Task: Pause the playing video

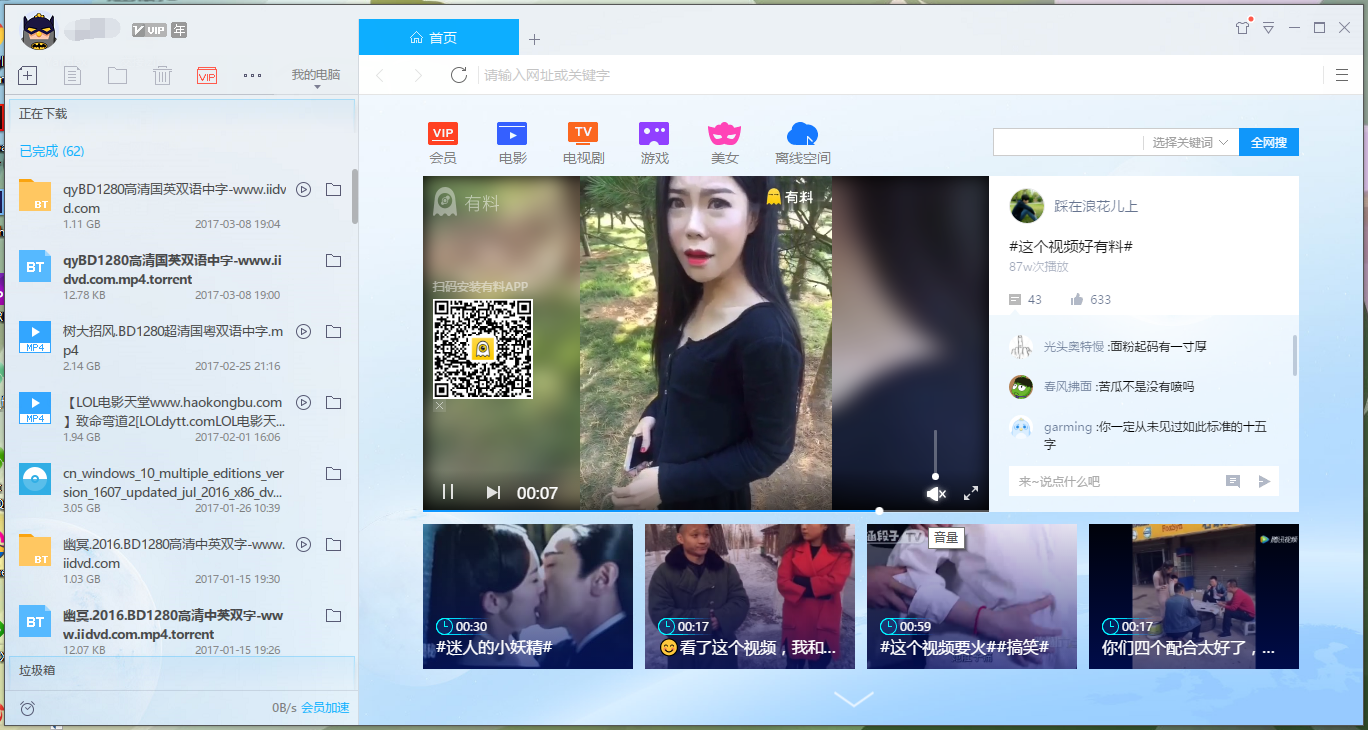Action: (x=448, y=491)
